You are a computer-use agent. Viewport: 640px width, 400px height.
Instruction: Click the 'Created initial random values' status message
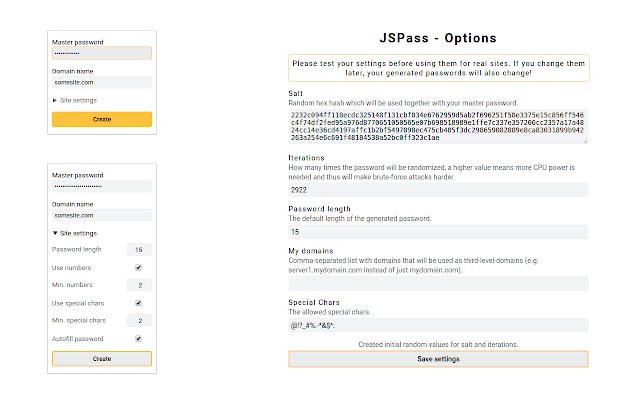click(x=438, y=344)
